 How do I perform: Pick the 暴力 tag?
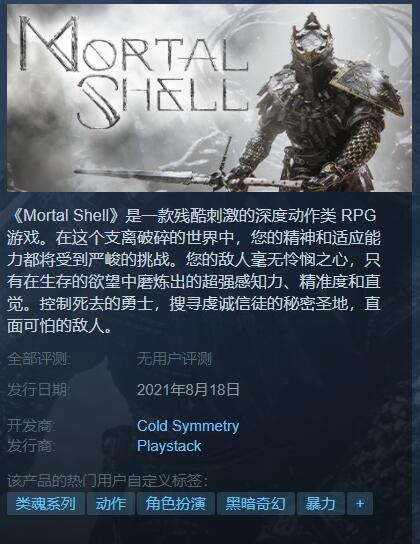coord(321,503)
